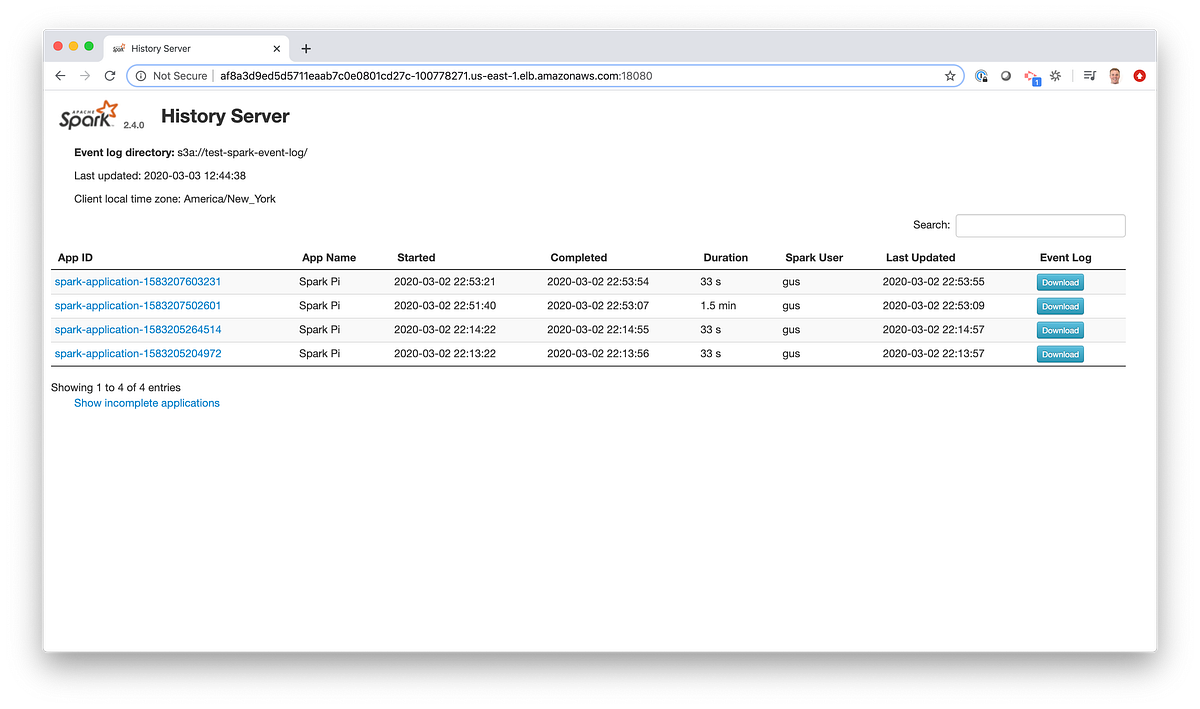Sort table by Duration column
This screenshot has height=709, width=1200.
[x=725, y=257]
